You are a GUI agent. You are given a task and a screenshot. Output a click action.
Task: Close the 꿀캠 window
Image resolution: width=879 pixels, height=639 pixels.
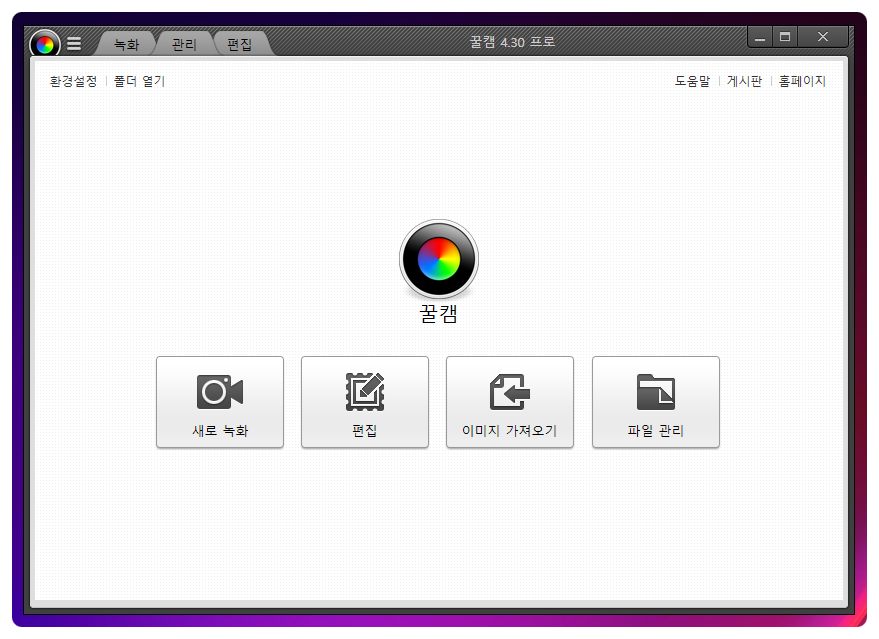point(823,37)
